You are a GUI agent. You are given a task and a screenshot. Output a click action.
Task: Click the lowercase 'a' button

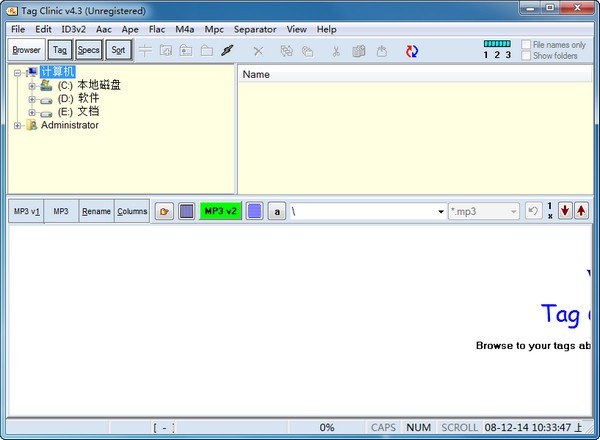point(277,211)
